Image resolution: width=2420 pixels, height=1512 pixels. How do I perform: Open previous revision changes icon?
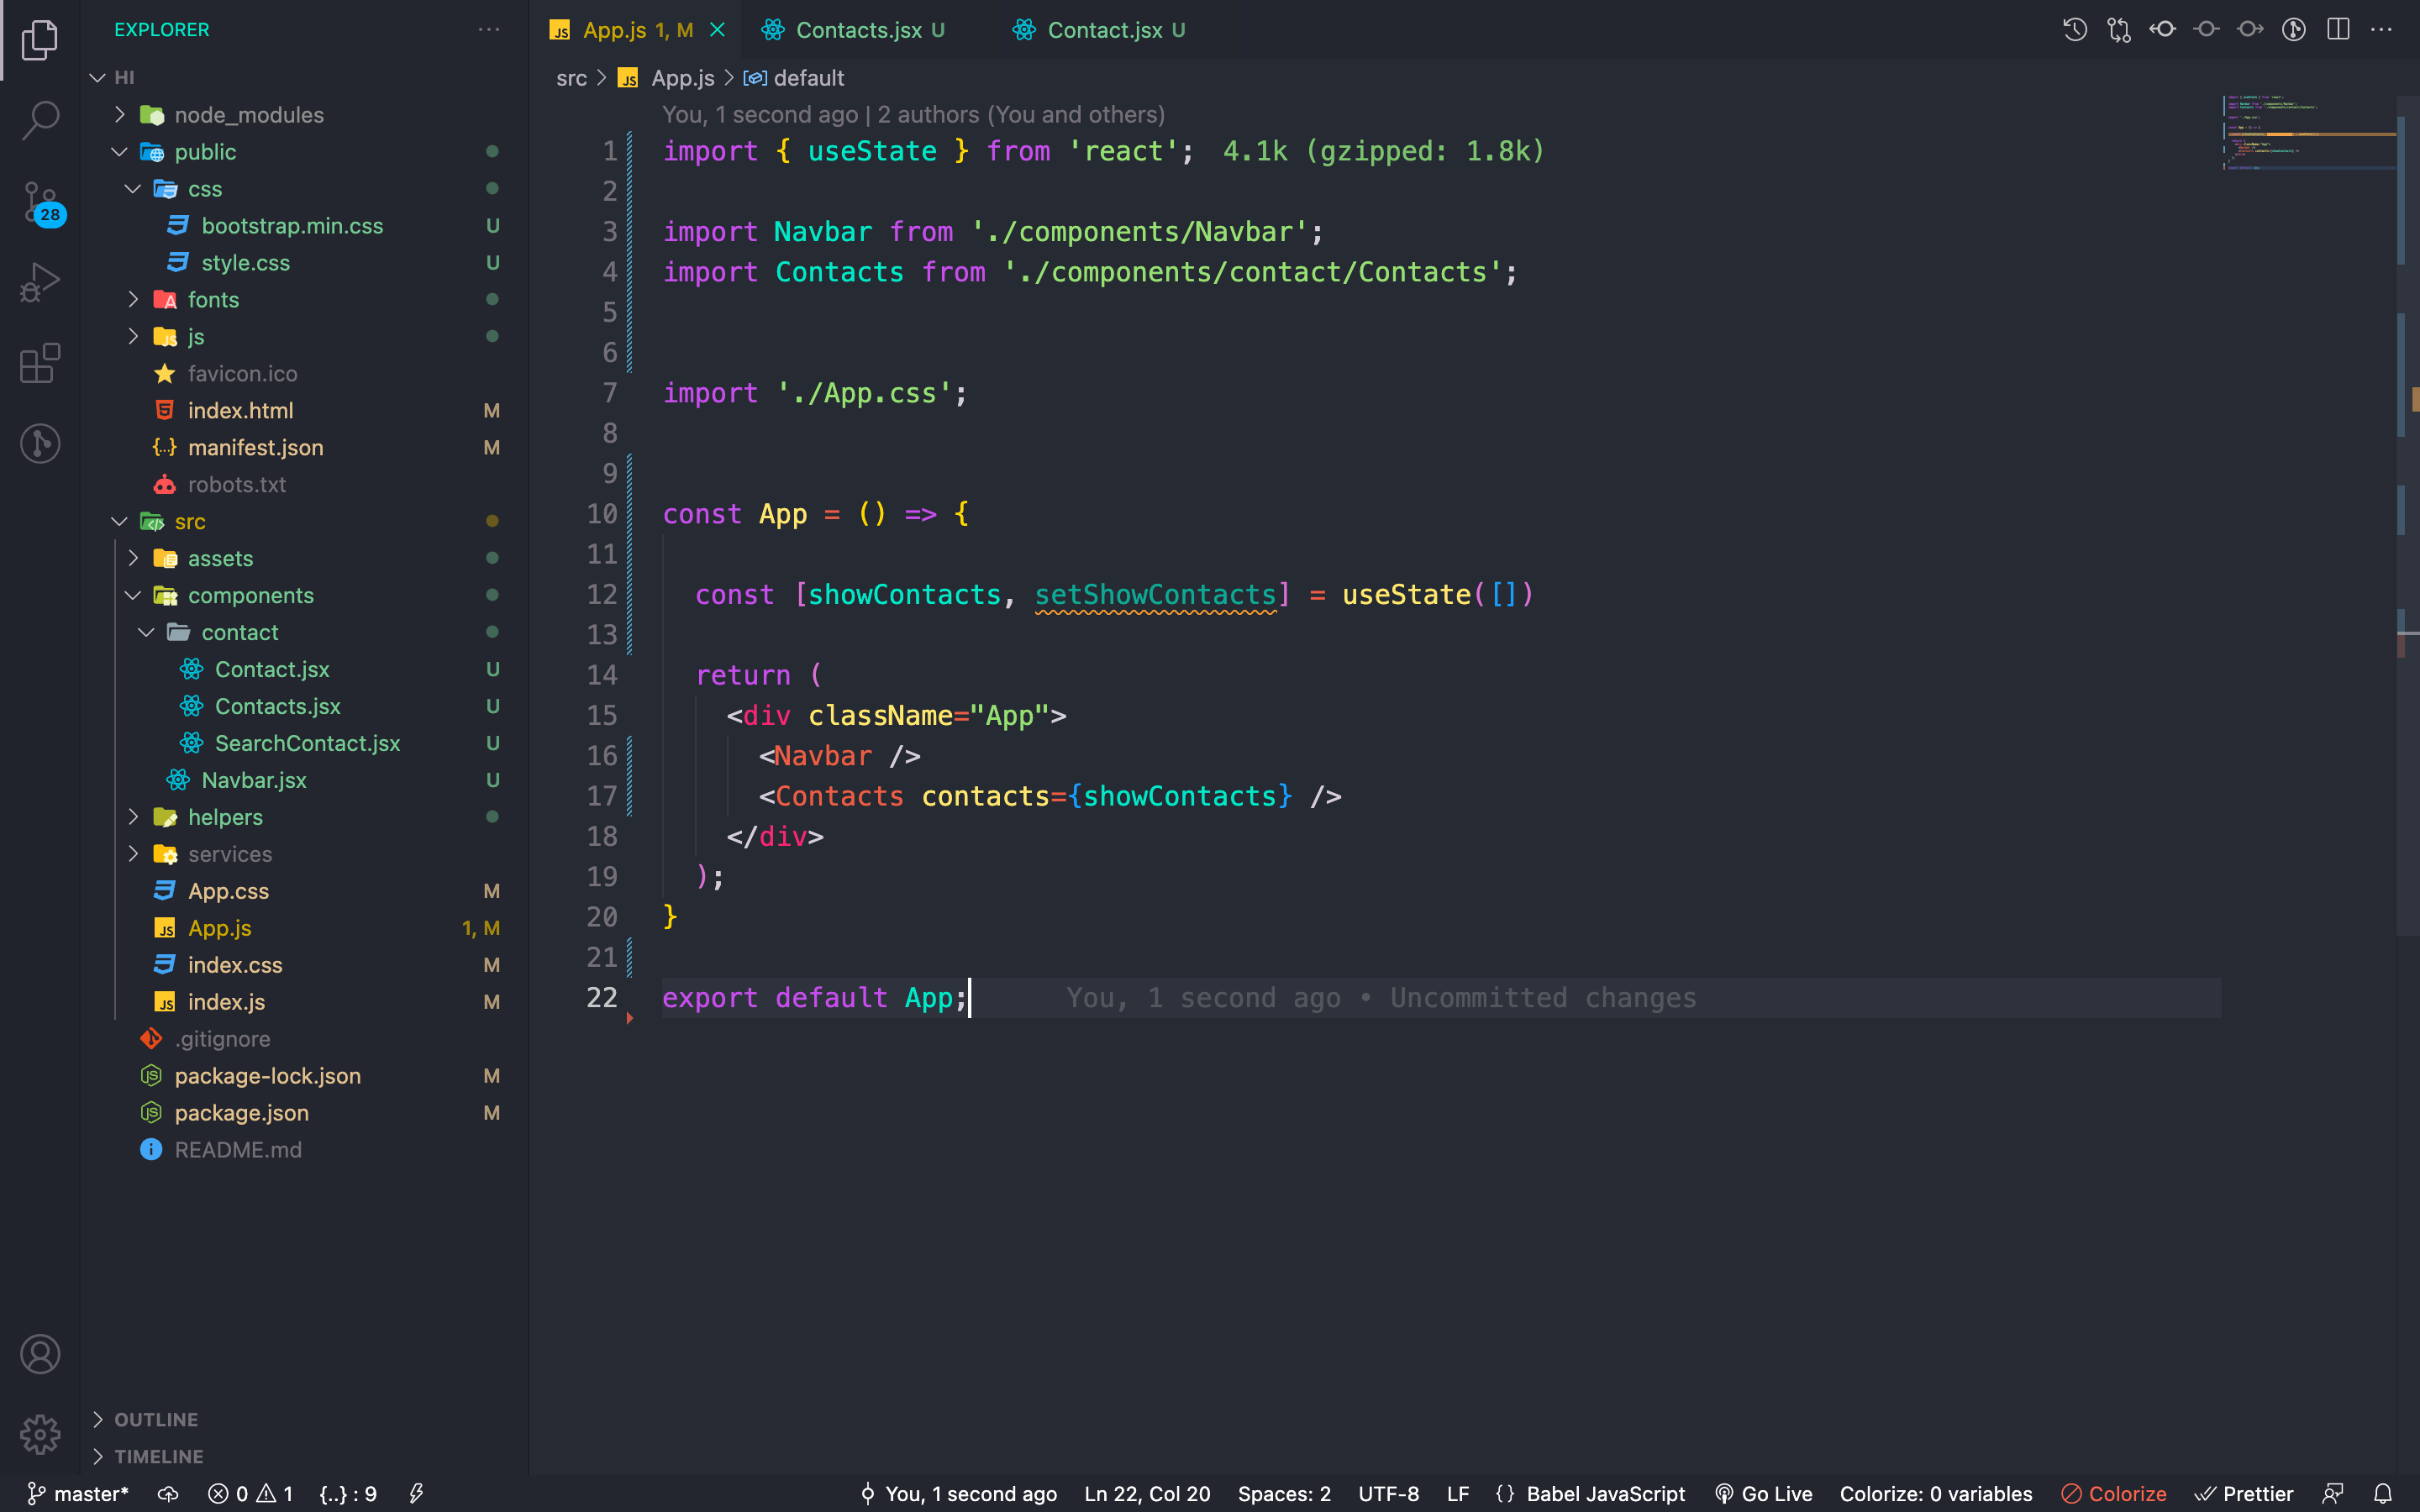point(2163,30)
